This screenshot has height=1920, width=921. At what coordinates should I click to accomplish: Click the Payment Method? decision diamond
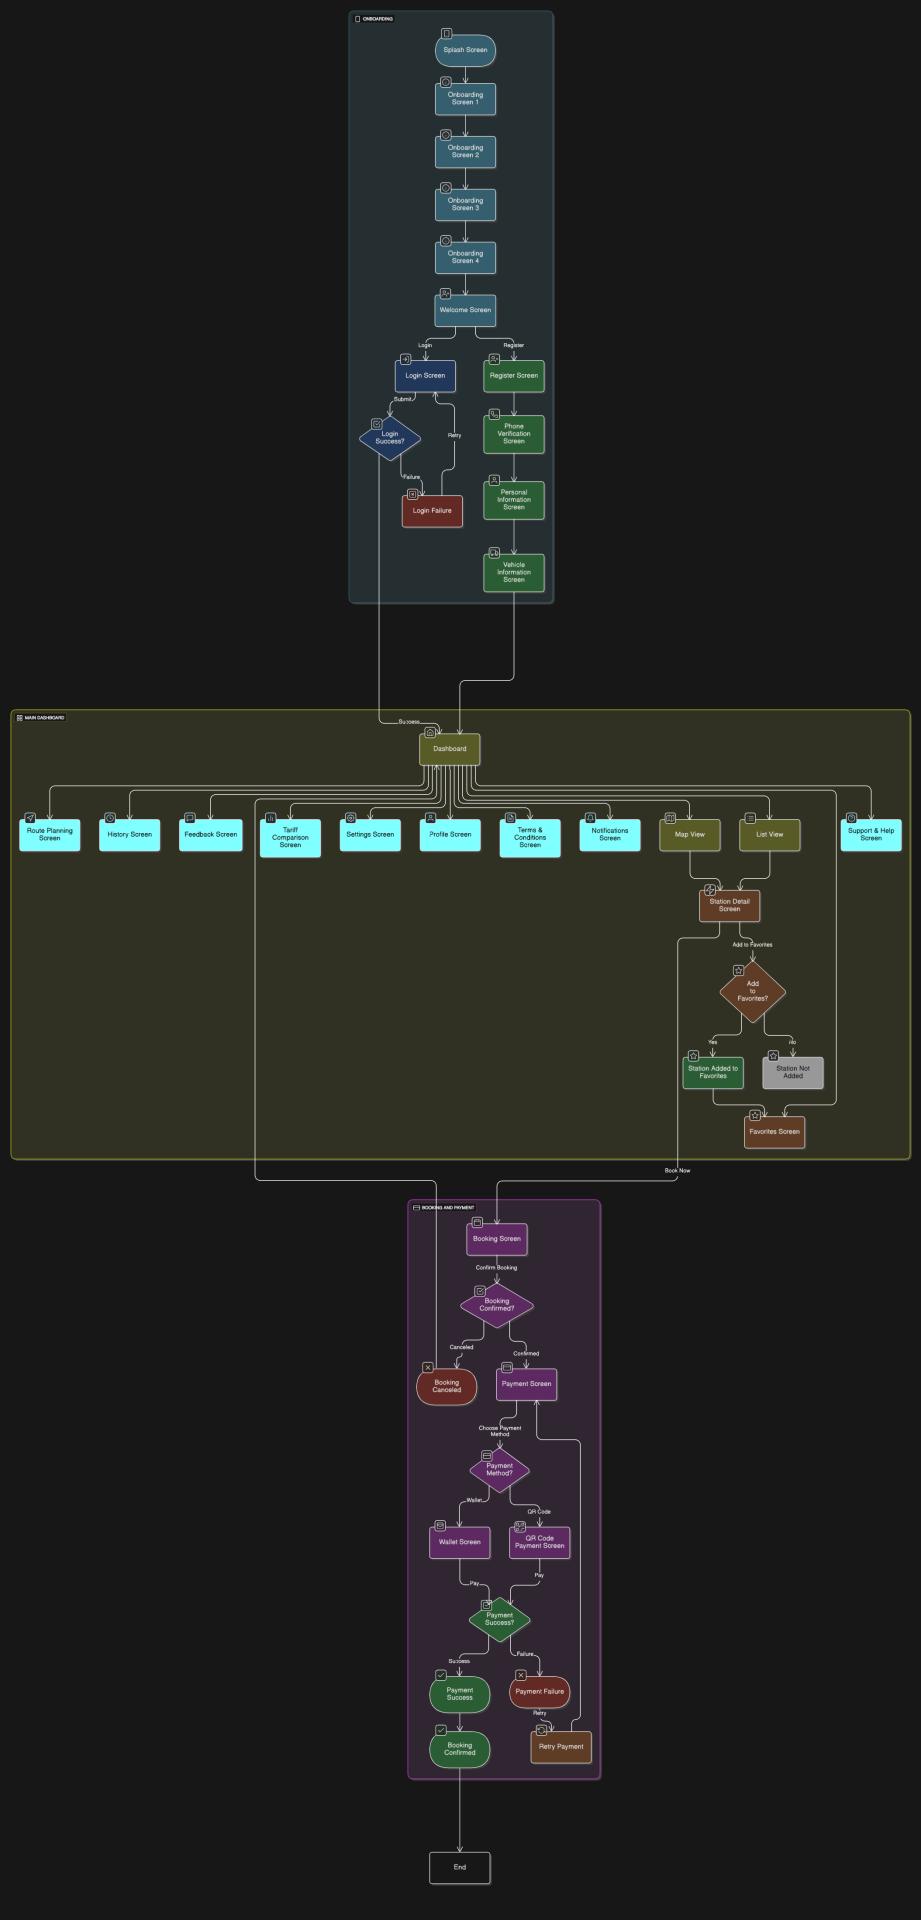[500, 1470]
